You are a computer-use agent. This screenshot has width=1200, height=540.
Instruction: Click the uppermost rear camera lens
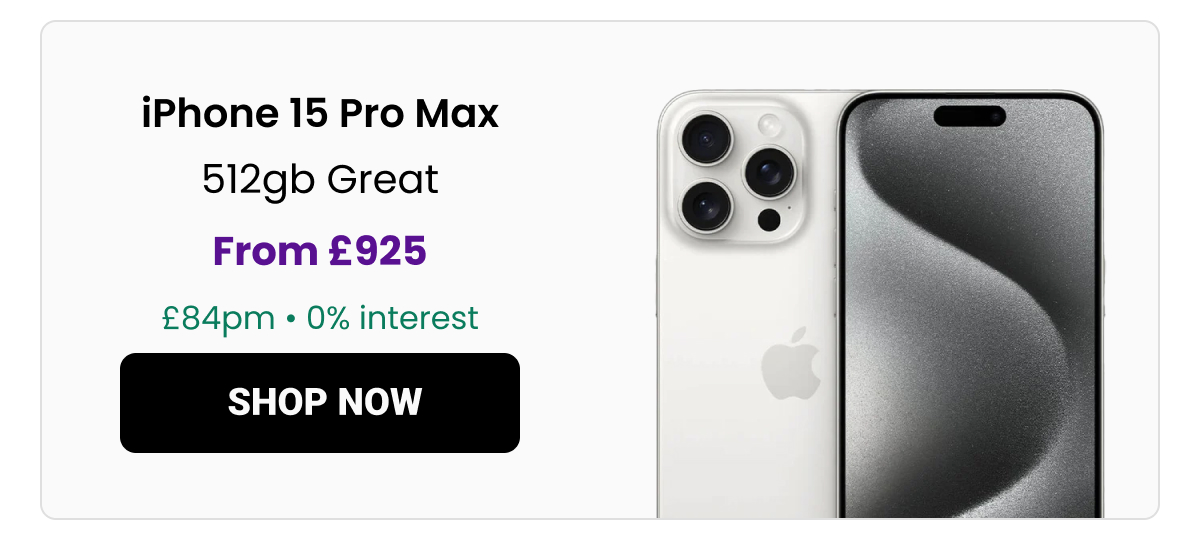(x=707, y=137)
